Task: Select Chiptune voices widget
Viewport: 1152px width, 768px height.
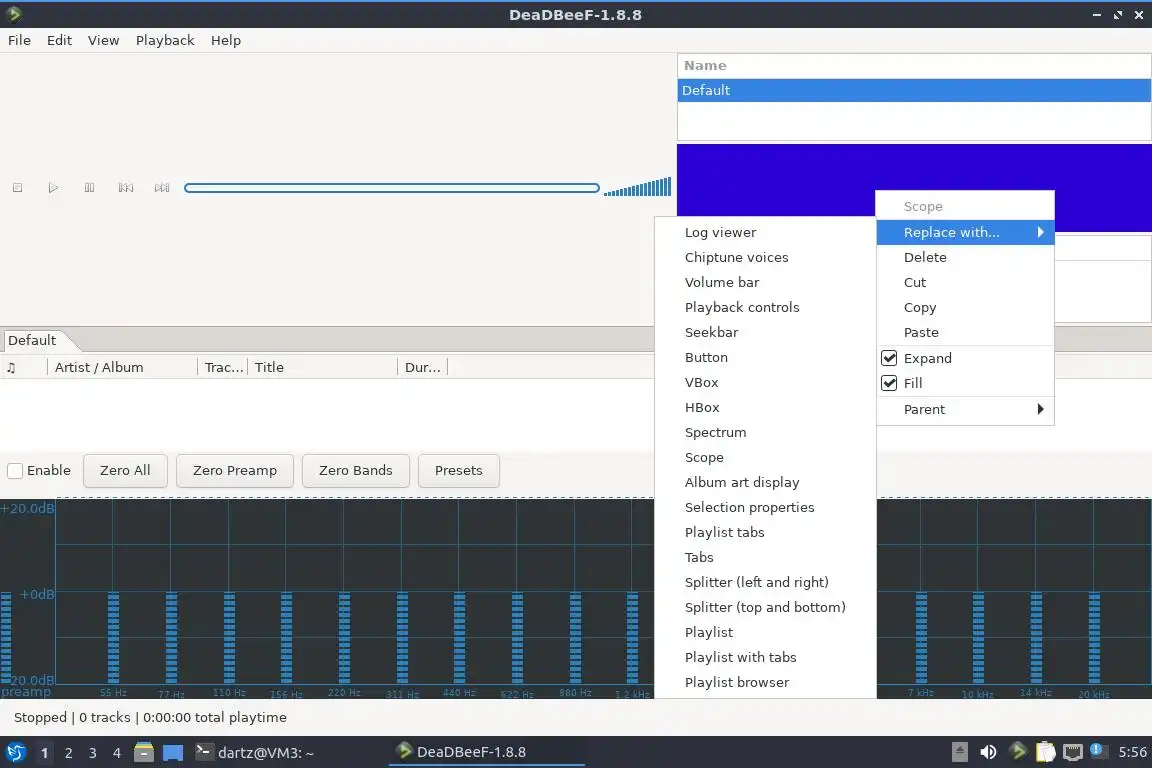Action: point(765,257)
